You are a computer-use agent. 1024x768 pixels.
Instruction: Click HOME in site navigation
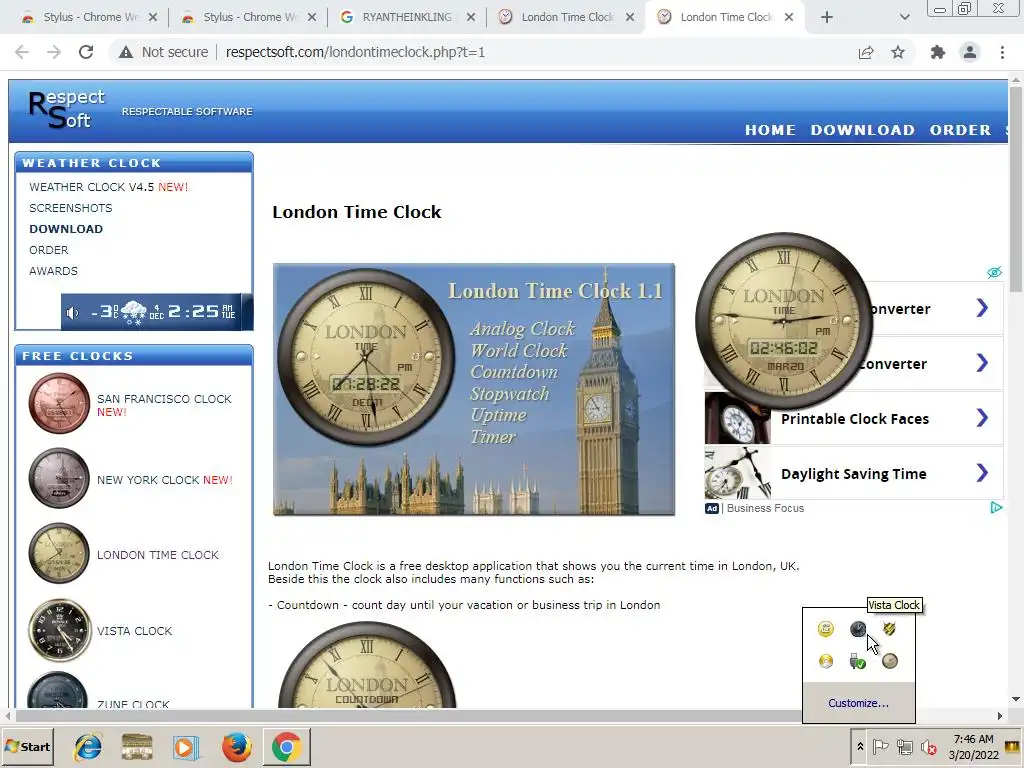tap(770, 130)
